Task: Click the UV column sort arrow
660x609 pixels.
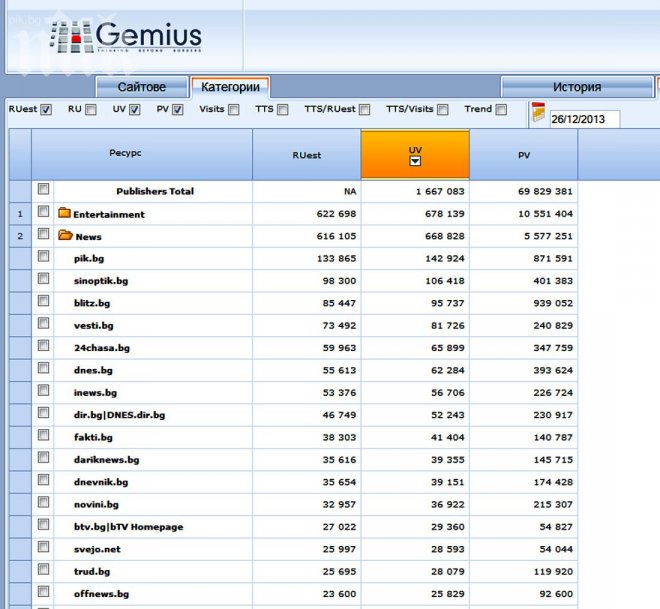Action: tap(415, 161)
